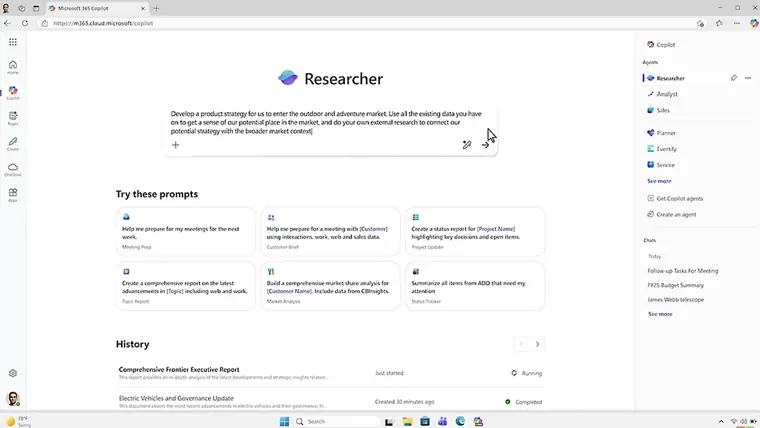Screen dimensions: 760x428
Task: Open James Webb telescope chat
Action: click(675, 300)
